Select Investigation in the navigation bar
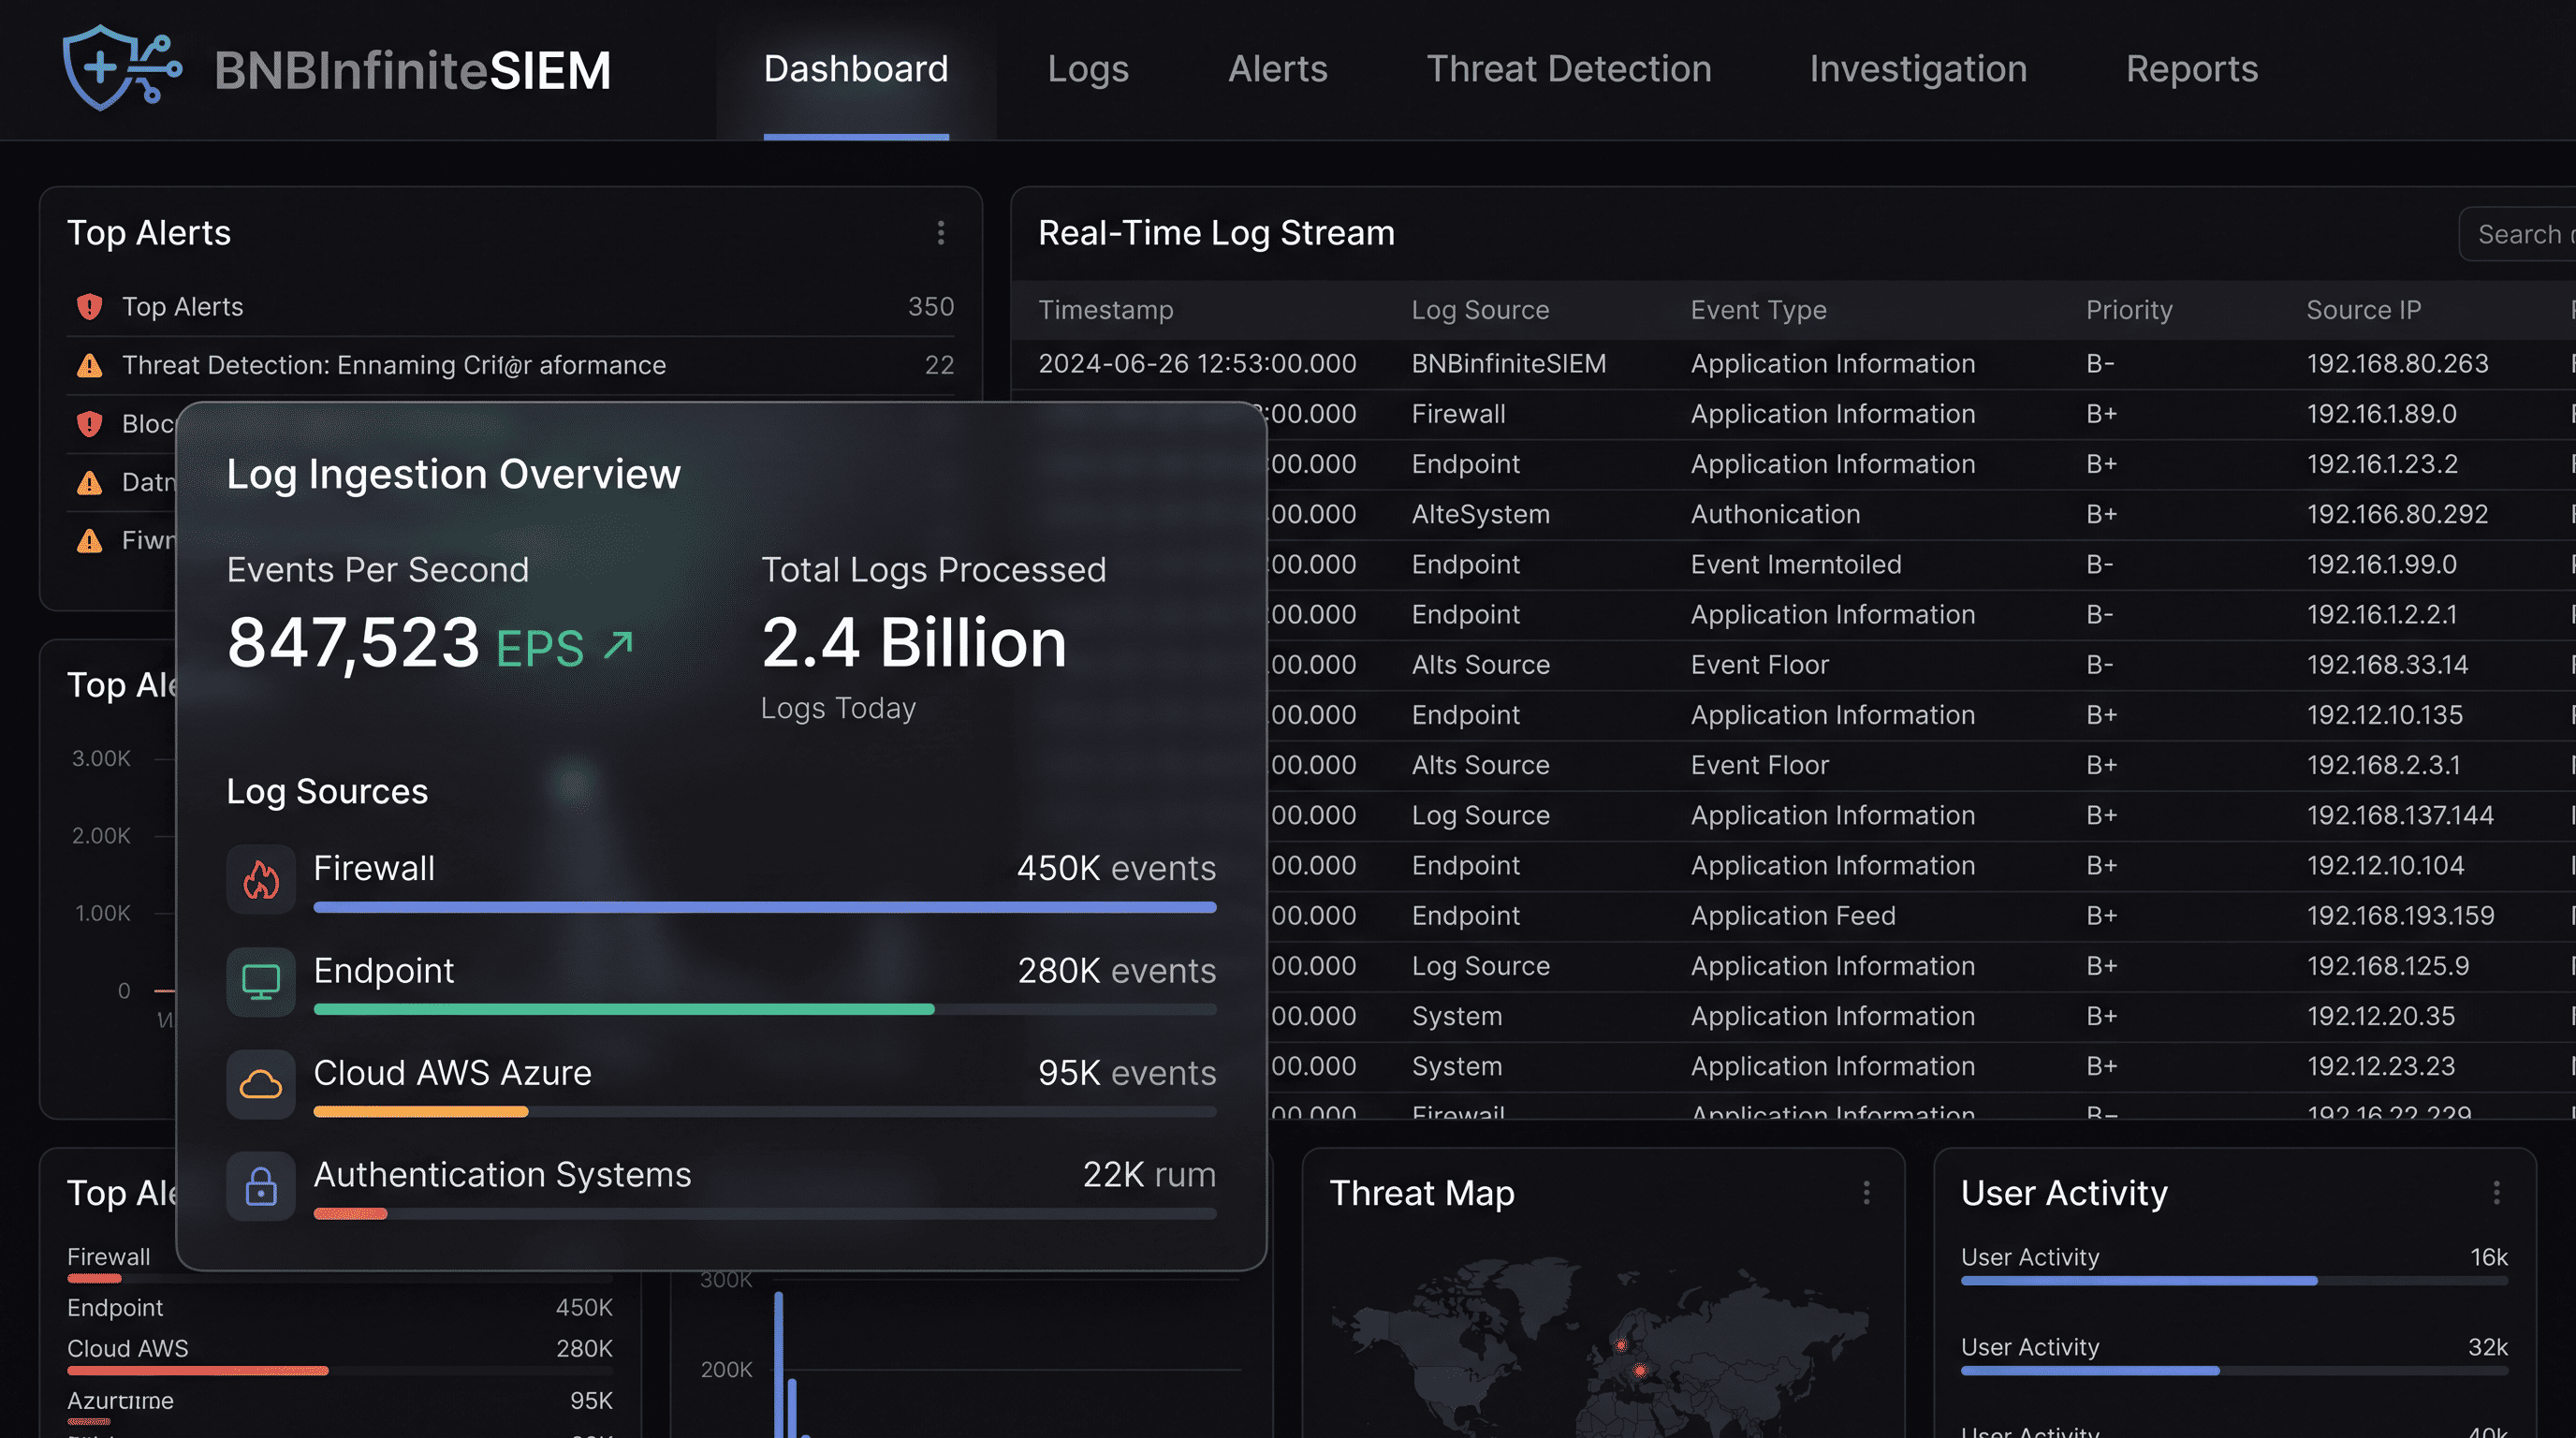2576x1438 pixels. tap(1918, 69)
